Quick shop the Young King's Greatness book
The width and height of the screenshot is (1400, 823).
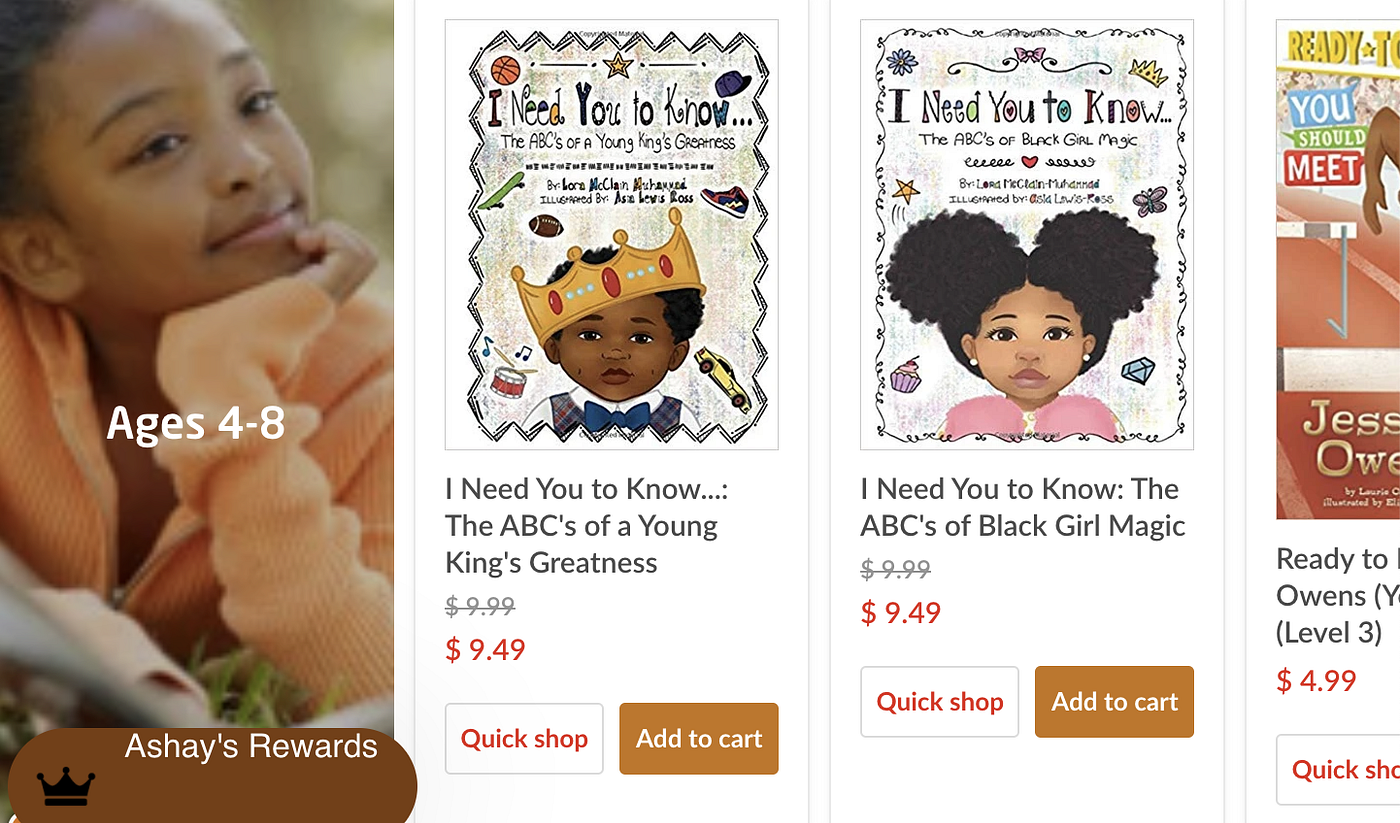pyautogui.click(x=524, y=738)
